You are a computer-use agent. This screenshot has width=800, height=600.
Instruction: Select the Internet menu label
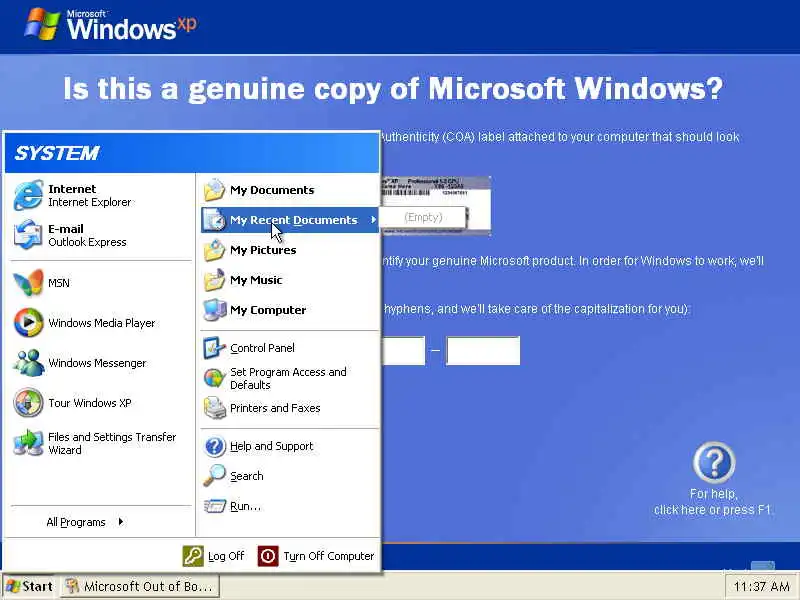[x=72, y=189]
